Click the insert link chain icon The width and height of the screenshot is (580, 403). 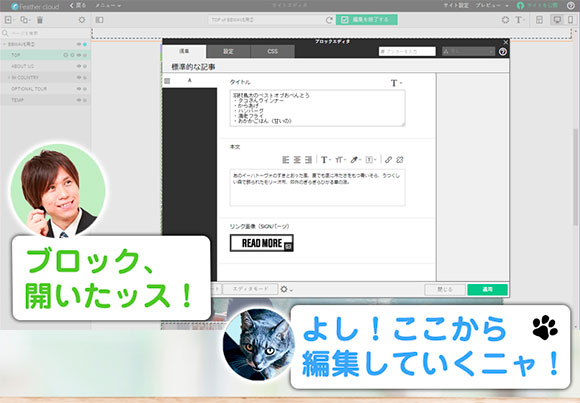coord(388,159)
